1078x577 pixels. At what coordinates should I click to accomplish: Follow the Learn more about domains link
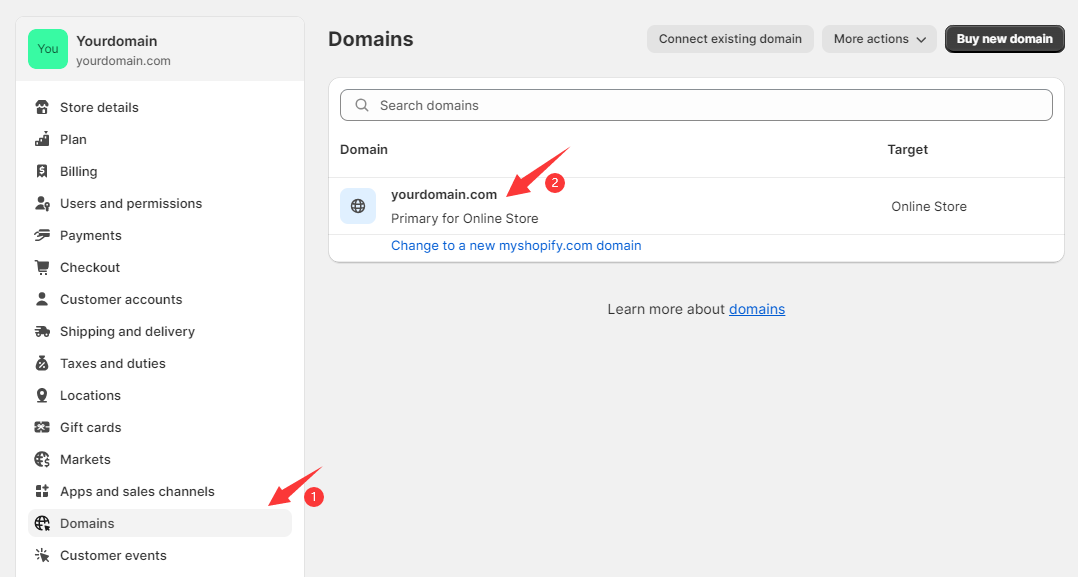(757, 309)
